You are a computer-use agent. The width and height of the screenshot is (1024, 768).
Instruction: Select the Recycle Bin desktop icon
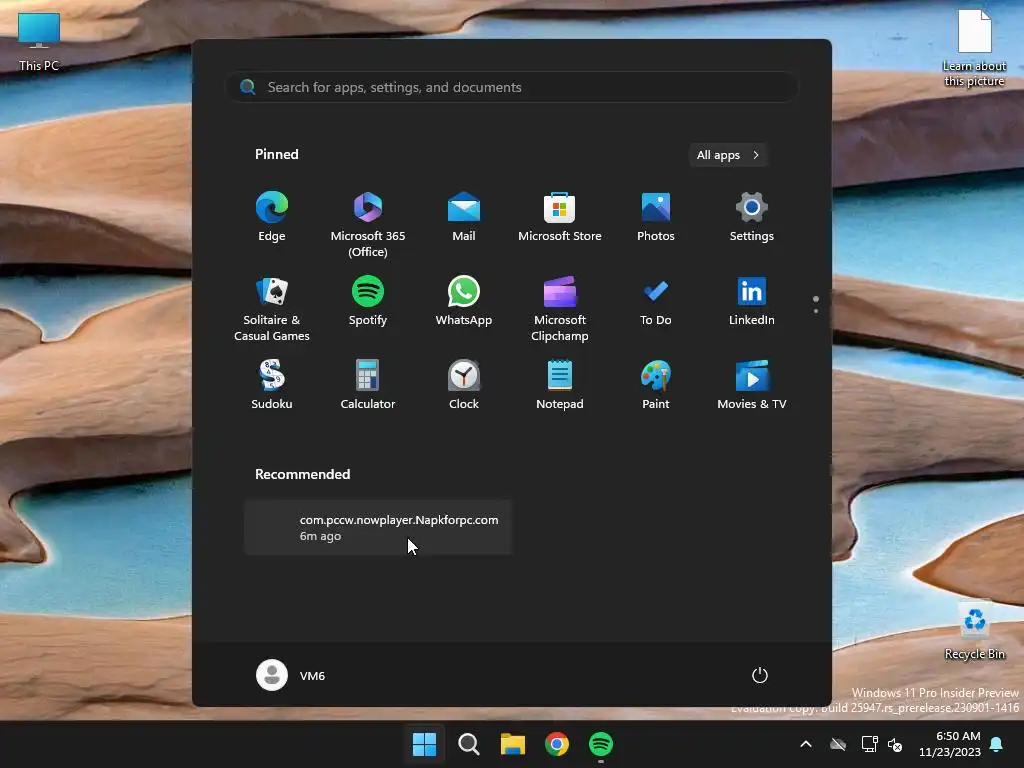974,630
